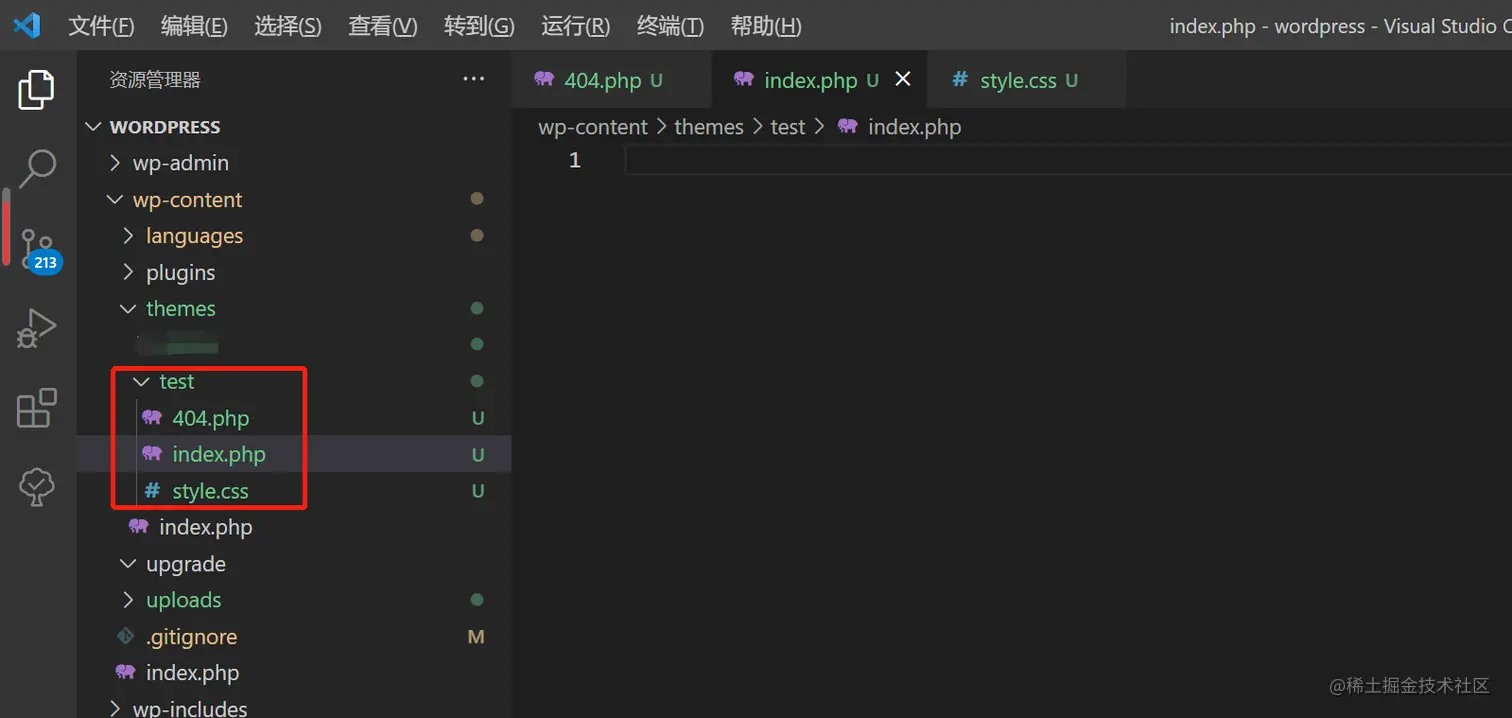Viewport: 1512px width, 718px height.
Task: Switch to the 404.php editor tab
Action: [610, 80]
